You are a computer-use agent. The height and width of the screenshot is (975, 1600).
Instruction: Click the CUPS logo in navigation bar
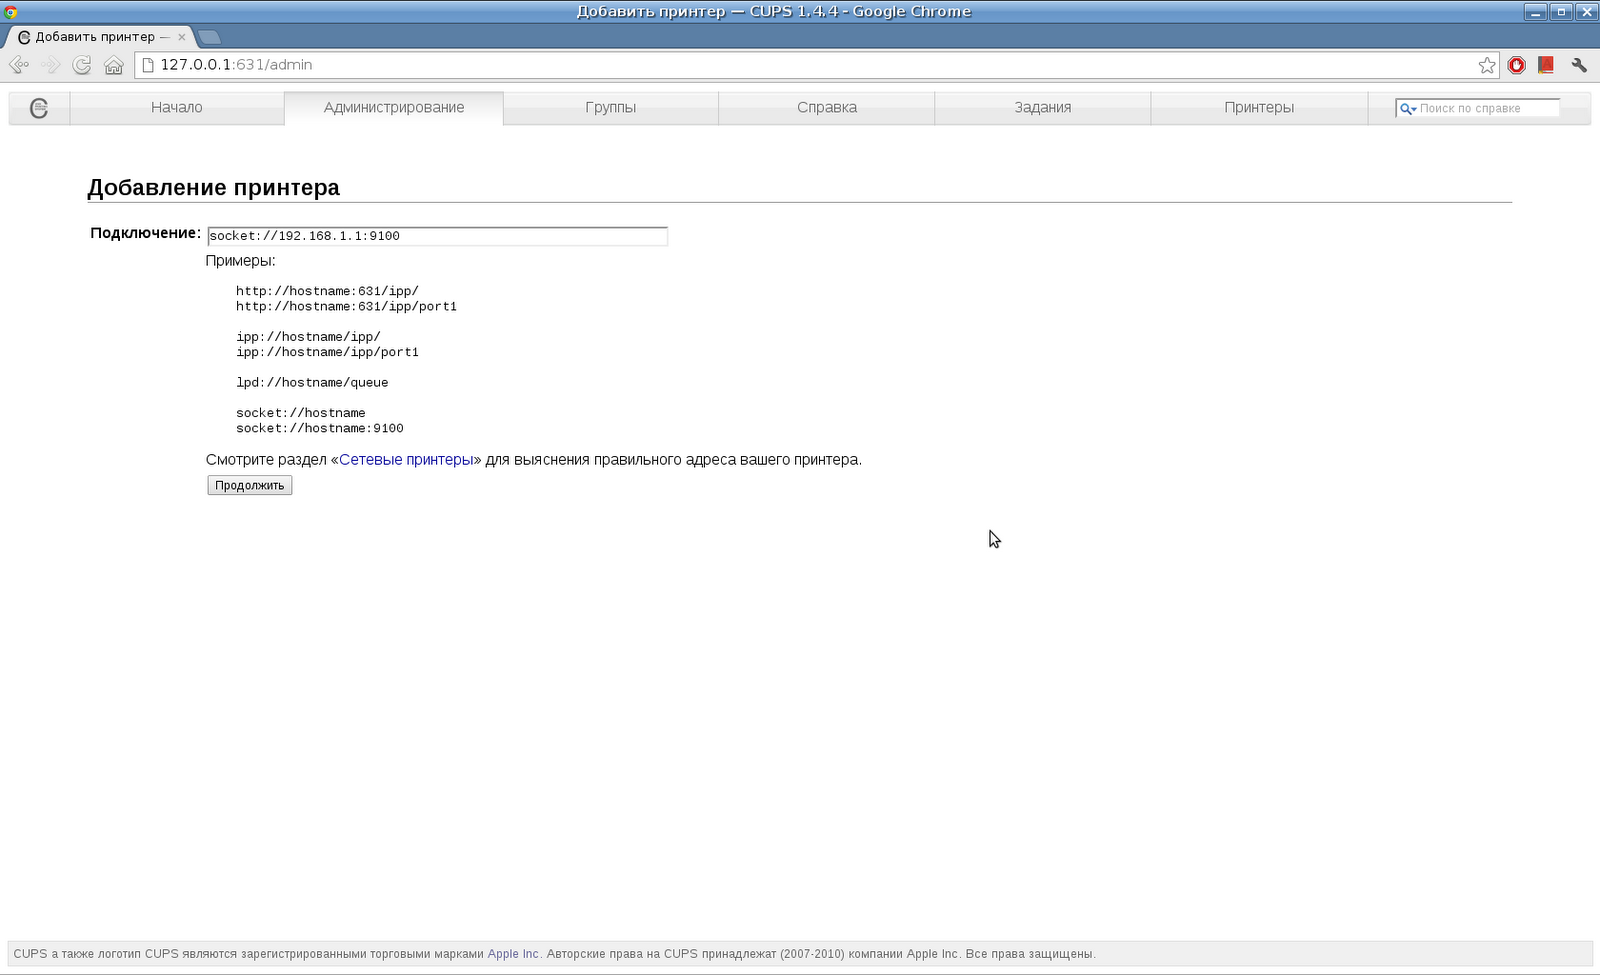tap(39, 108)
